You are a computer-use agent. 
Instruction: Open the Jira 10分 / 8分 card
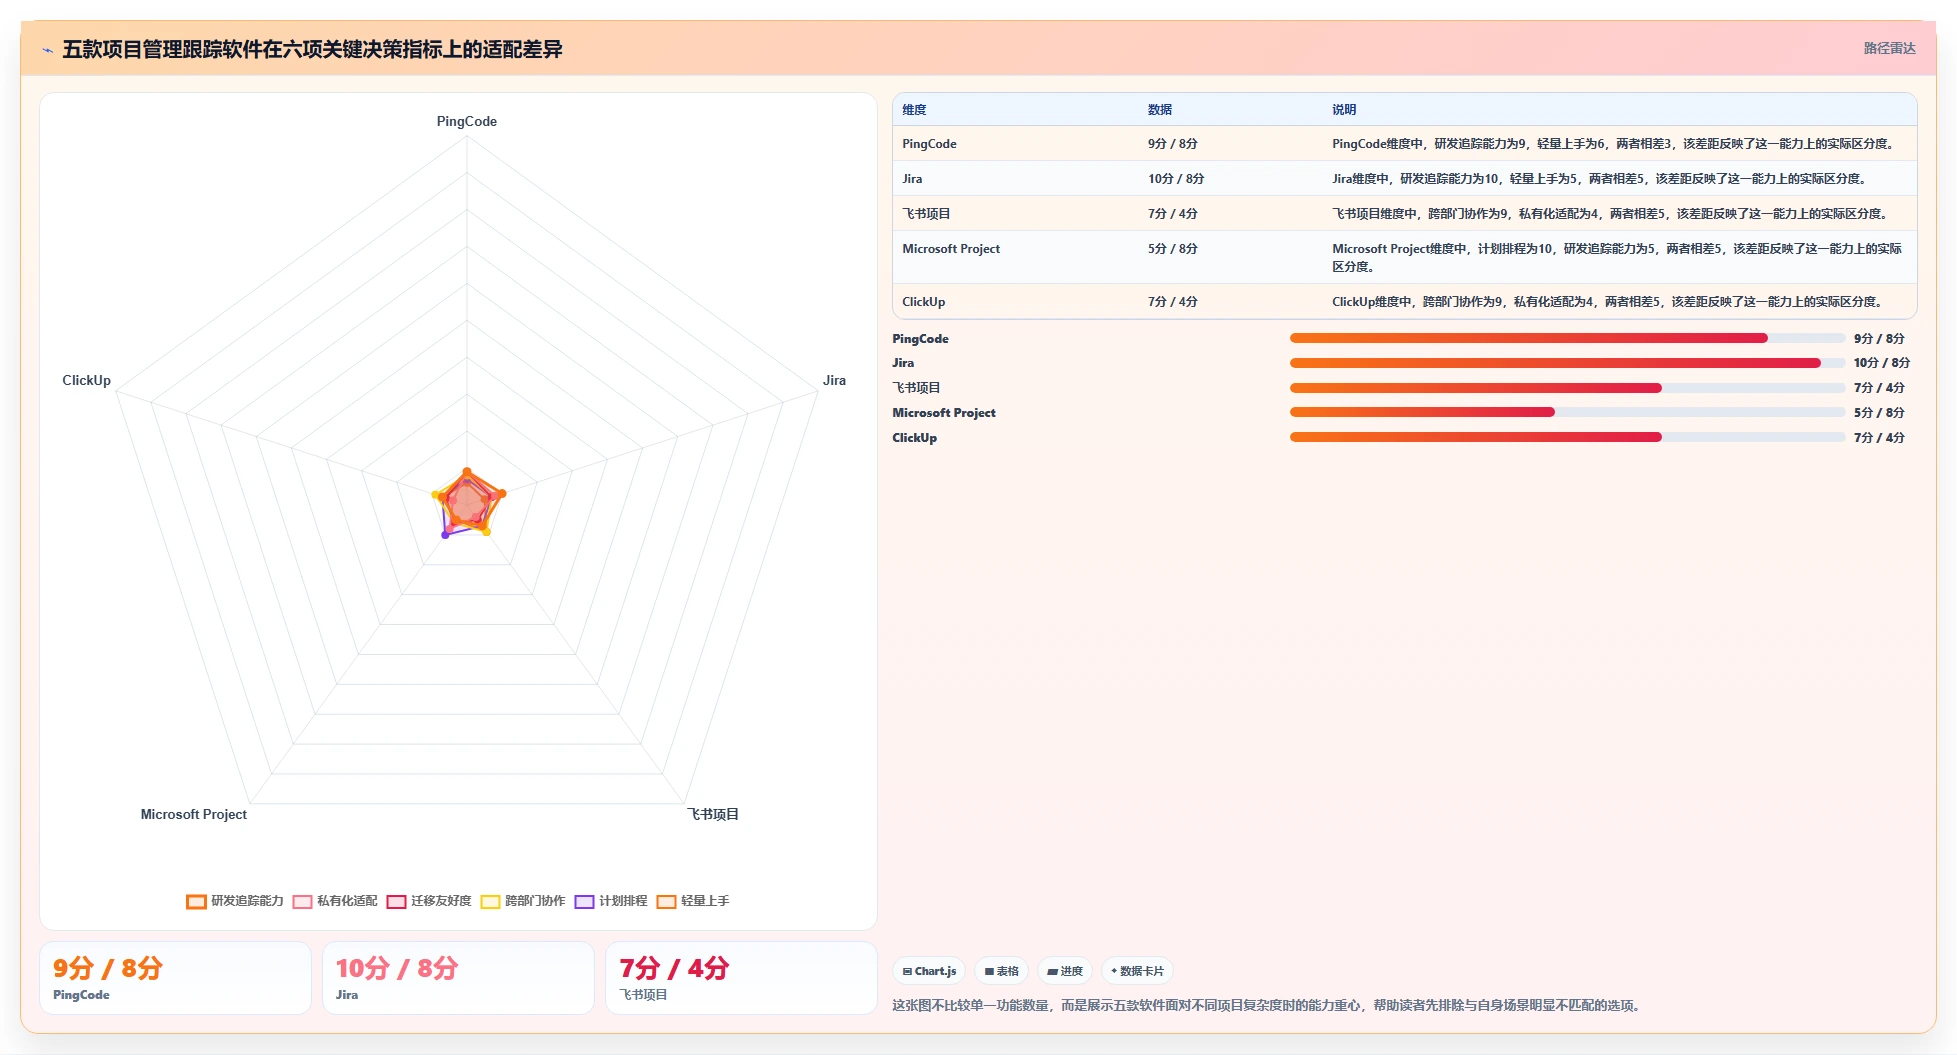point(458,978)
